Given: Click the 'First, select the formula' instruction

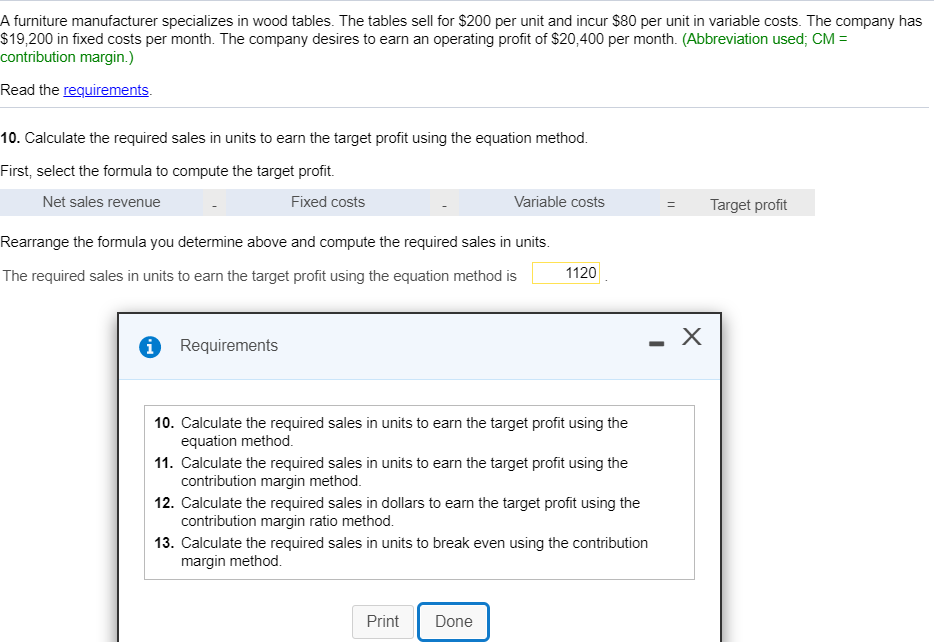Looking at the screenshot, I should (167, 172).
